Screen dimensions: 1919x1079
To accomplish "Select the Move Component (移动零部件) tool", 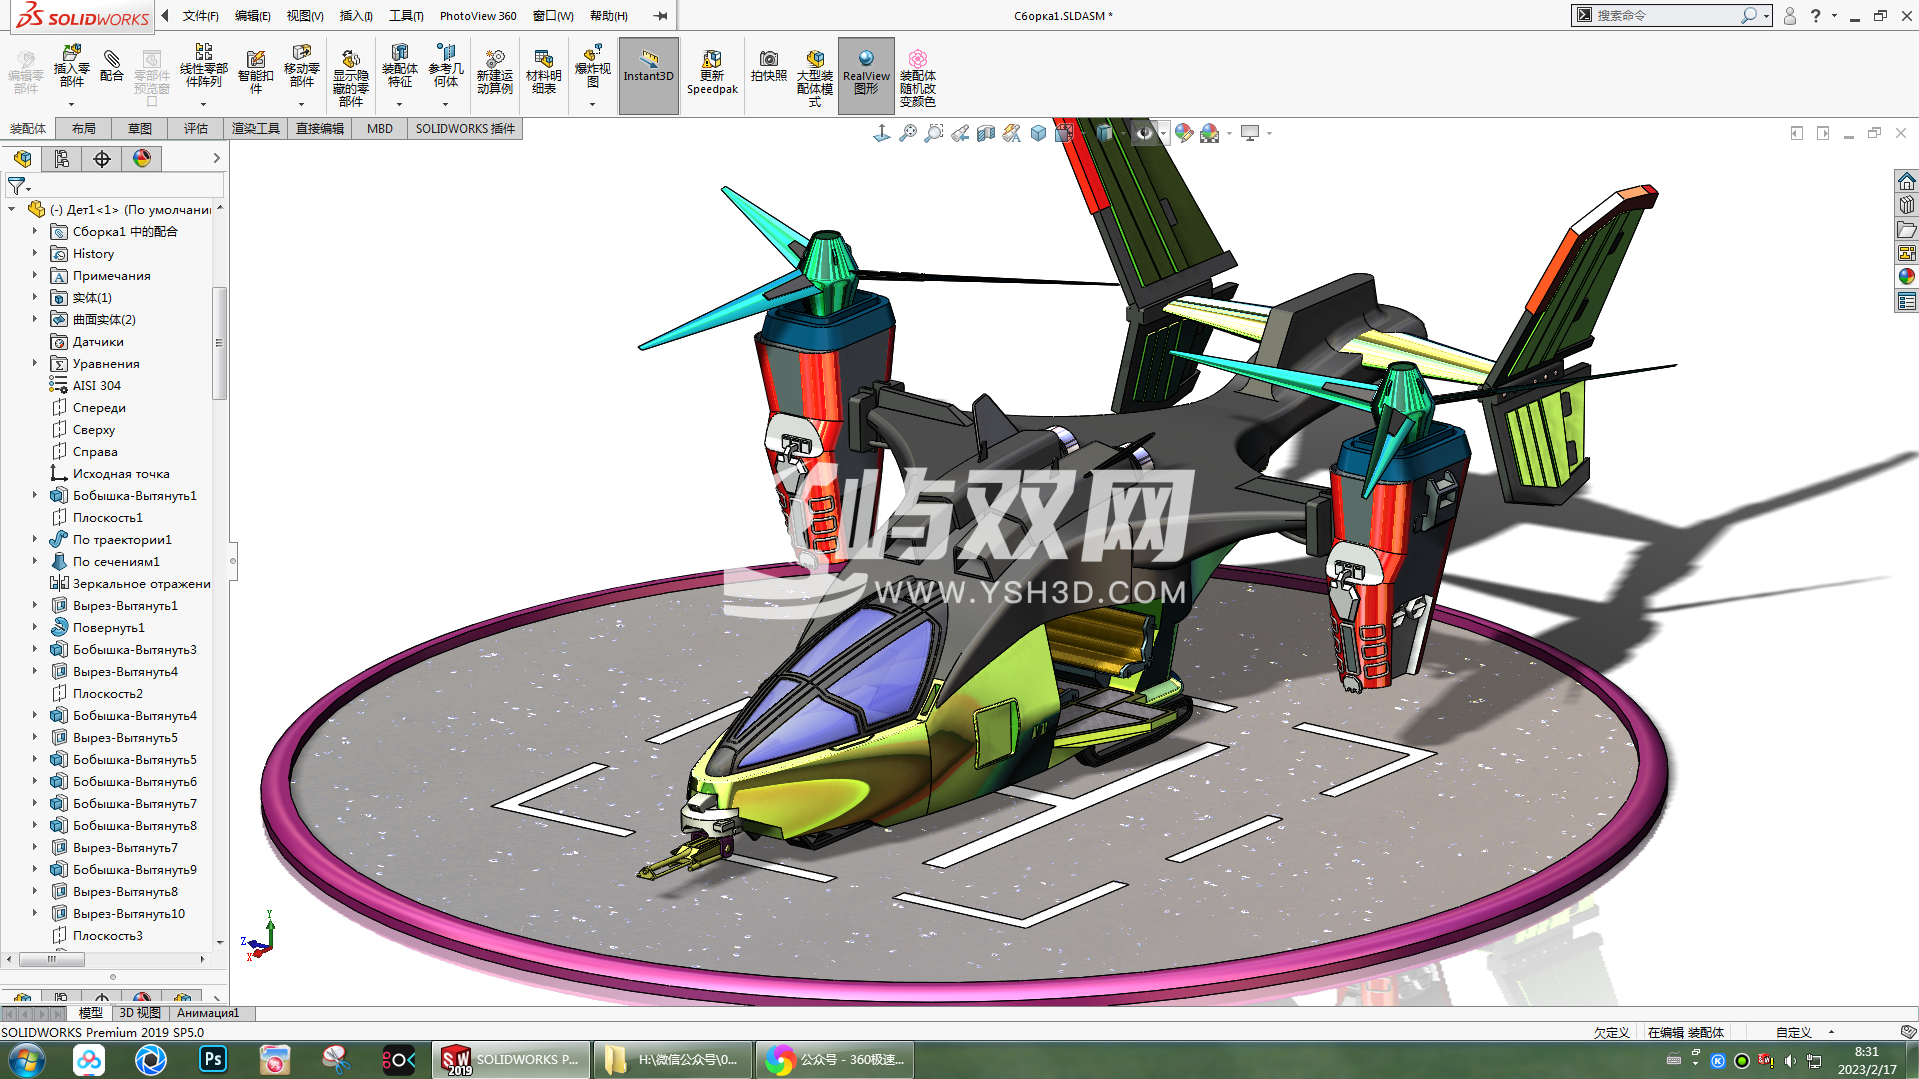I will pyautogui.click(x=301, y=66).
